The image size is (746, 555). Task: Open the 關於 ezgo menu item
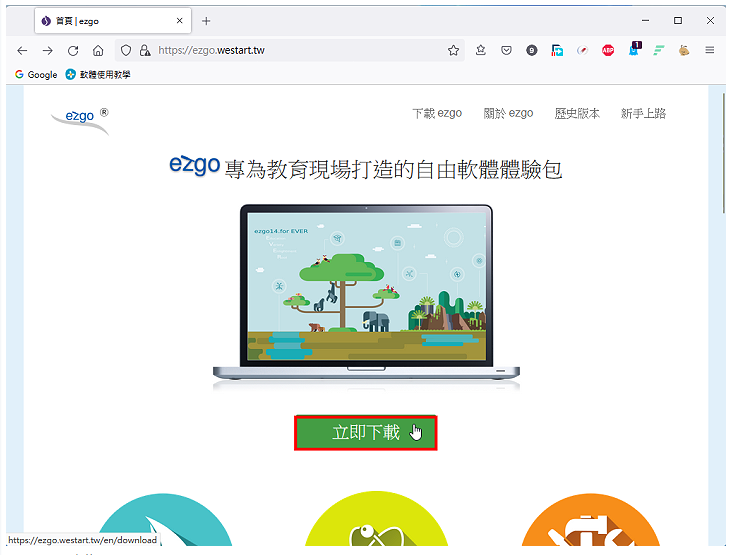click(x=508, y=113)
